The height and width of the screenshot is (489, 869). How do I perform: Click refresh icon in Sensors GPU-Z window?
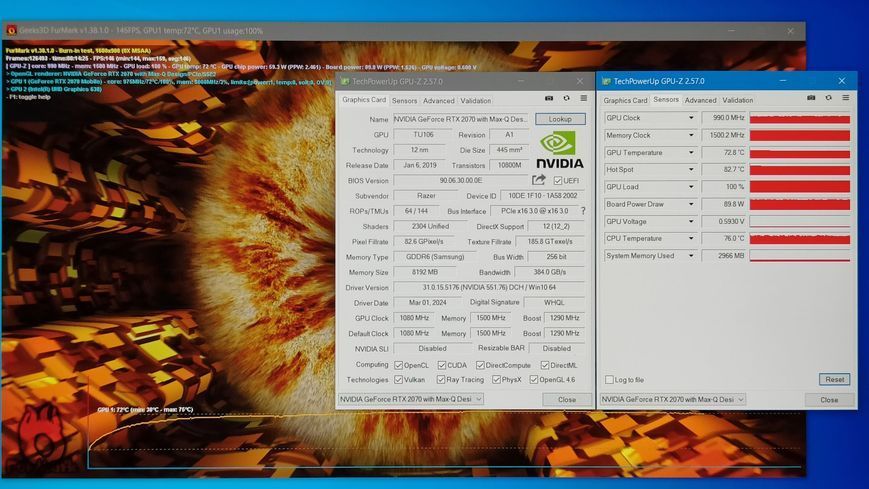point(829,98)
